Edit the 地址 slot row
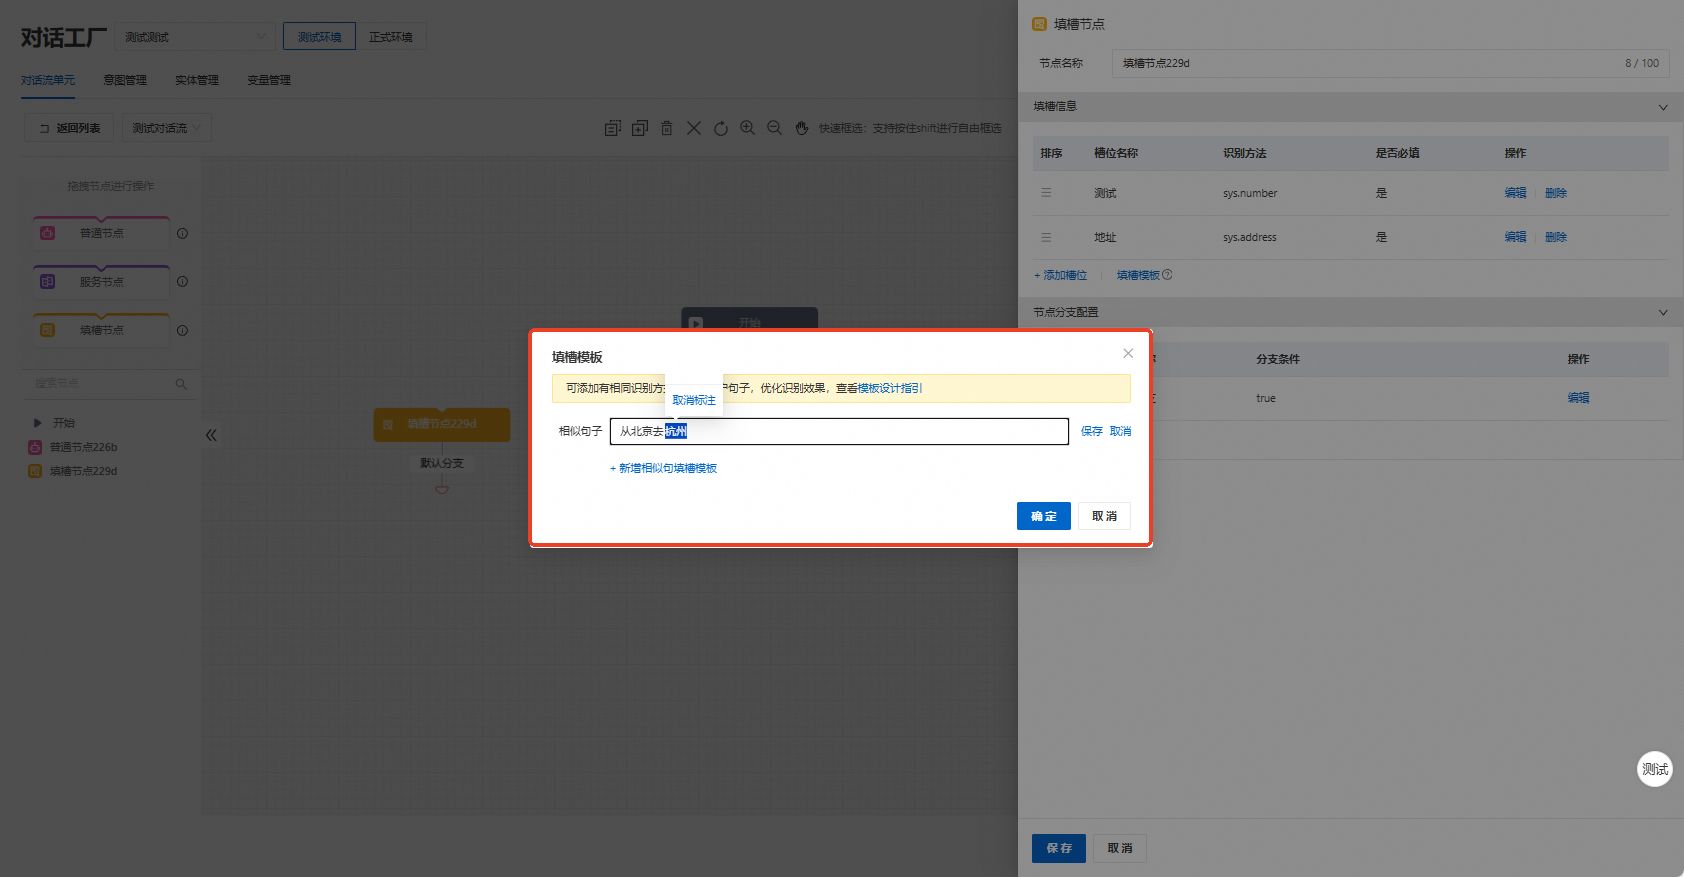 [x=1515, y=237]
